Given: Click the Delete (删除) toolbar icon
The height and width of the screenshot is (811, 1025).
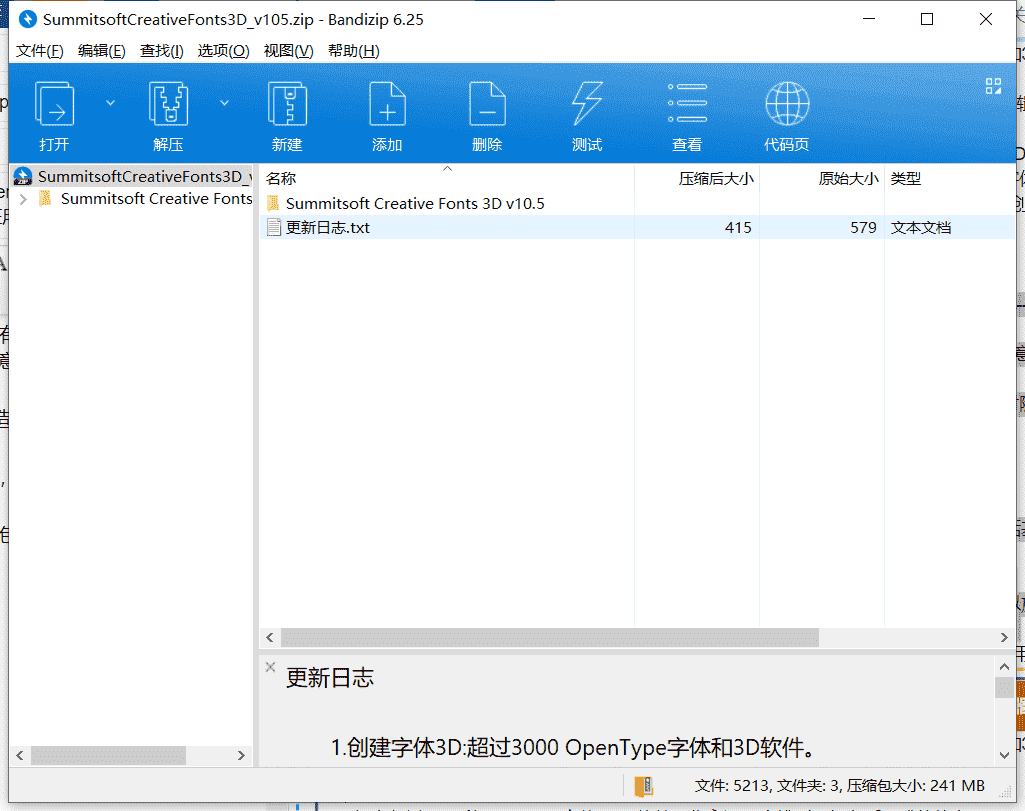Looking at the screenshot, I should pos(487,105).
